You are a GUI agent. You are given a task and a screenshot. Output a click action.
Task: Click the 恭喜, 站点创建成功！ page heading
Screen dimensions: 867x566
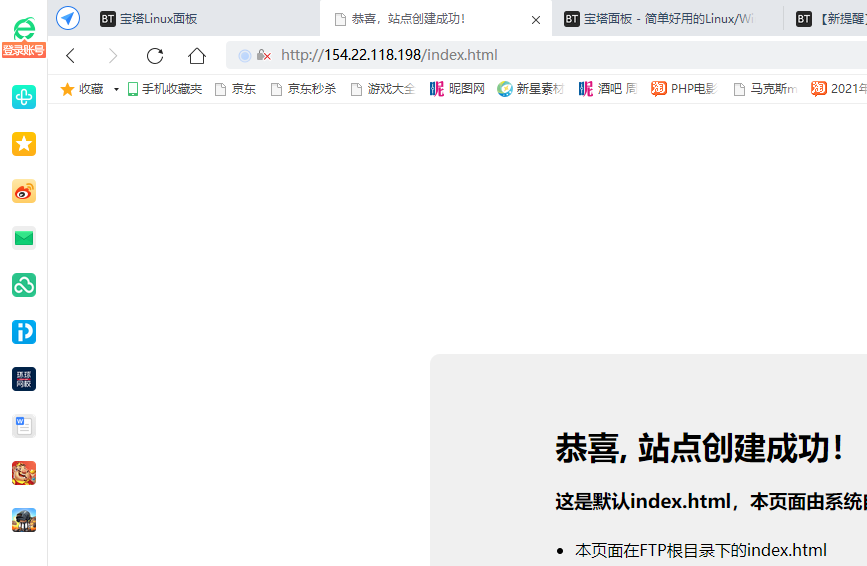[x=699, y=448]
